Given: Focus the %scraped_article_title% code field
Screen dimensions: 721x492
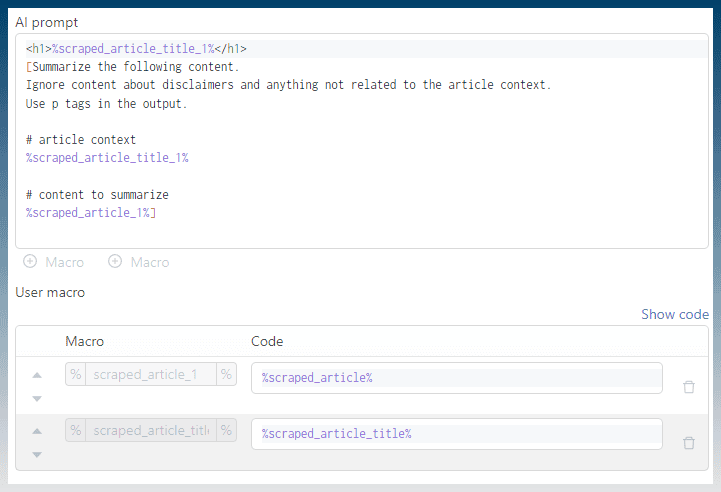Looking at the screenshot, I should point(457,434).
